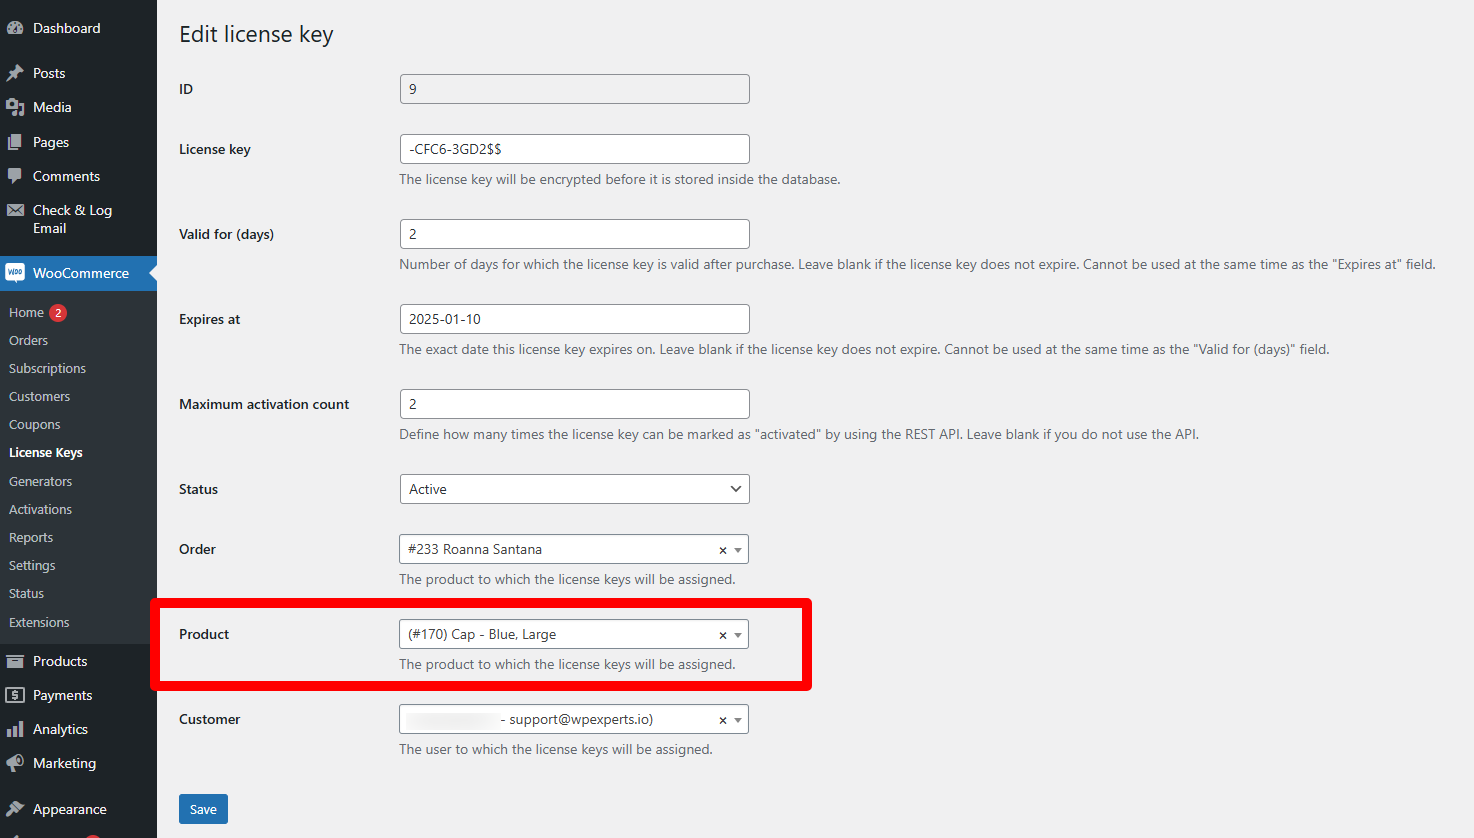The width and height of the screenshot is (1474, 838).
Task: Remove the selected Product with X
Action: (723, 635)
